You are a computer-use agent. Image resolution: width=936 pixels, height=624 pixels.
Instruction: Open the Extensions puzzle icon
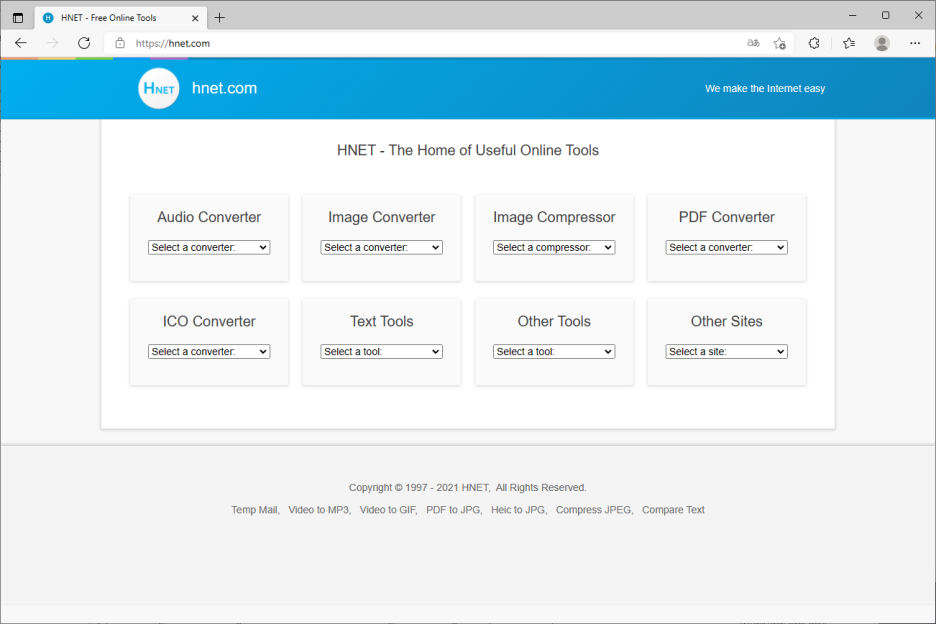[x=814, y=43]
